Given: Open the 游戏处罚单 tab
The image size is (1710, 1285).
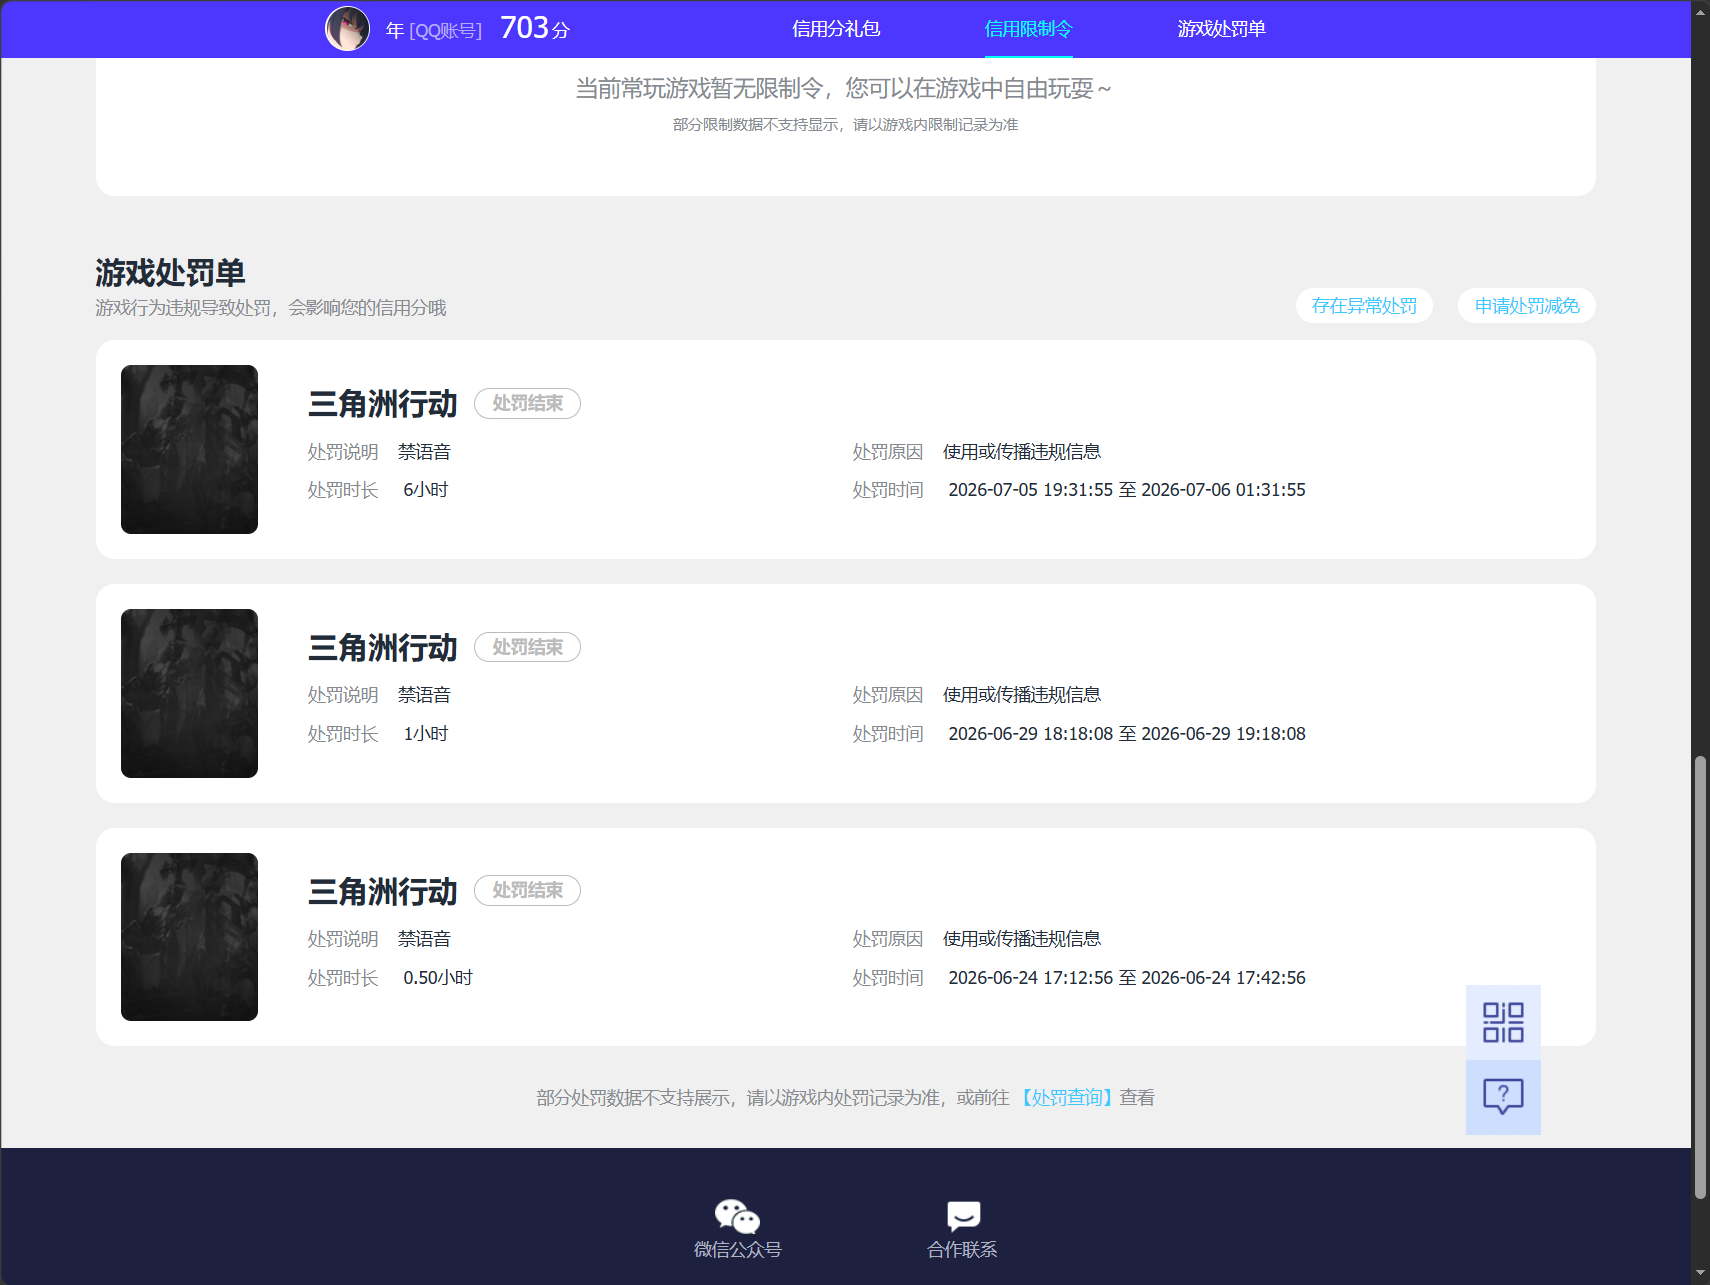Looking at the screenshot, I should click(x=1221, y=29).
